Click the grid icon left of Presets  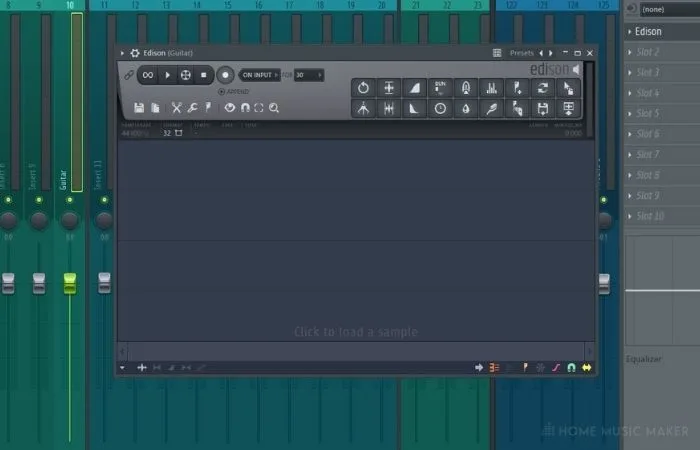[497, 53]
